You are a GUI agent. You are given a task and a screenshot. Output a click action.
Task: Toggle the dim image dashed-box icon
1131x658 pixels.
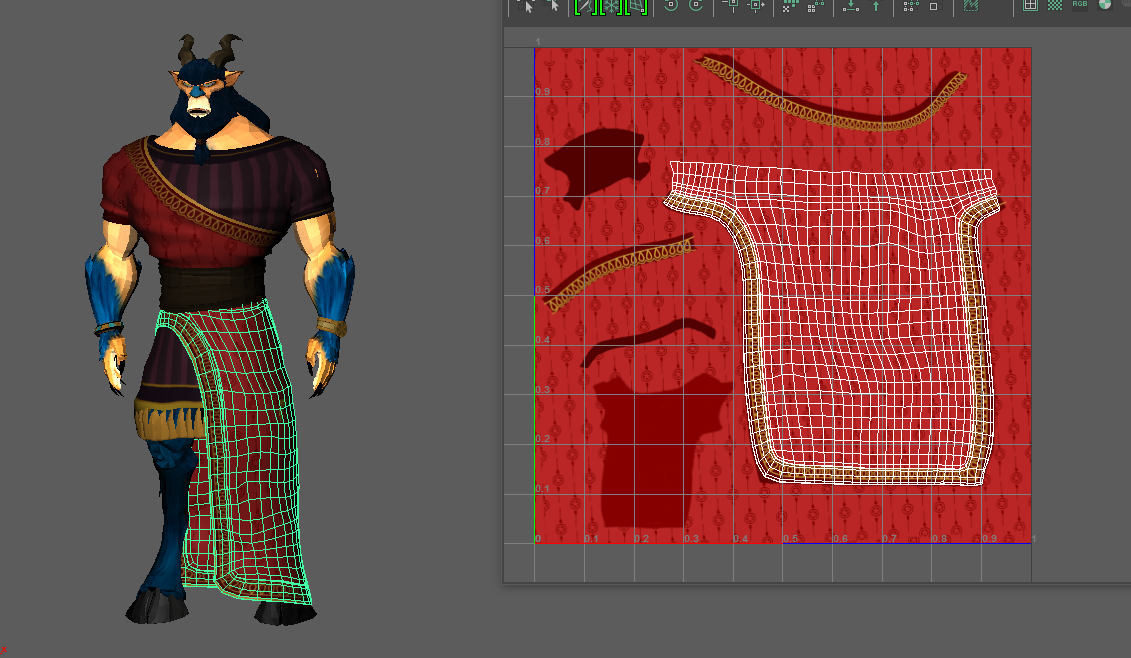point(970,6)
